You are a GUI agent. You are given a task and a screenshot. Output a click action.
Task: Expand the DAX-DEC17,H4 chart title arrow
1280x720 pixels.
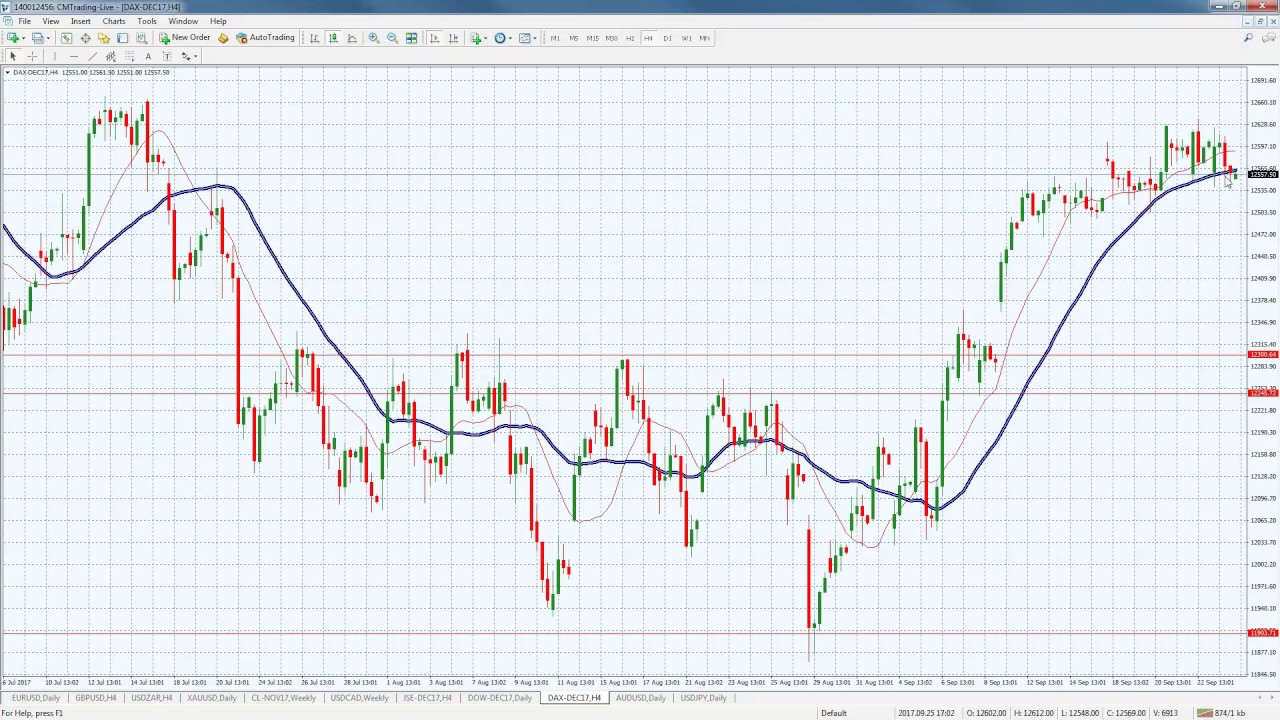(8, 72)
